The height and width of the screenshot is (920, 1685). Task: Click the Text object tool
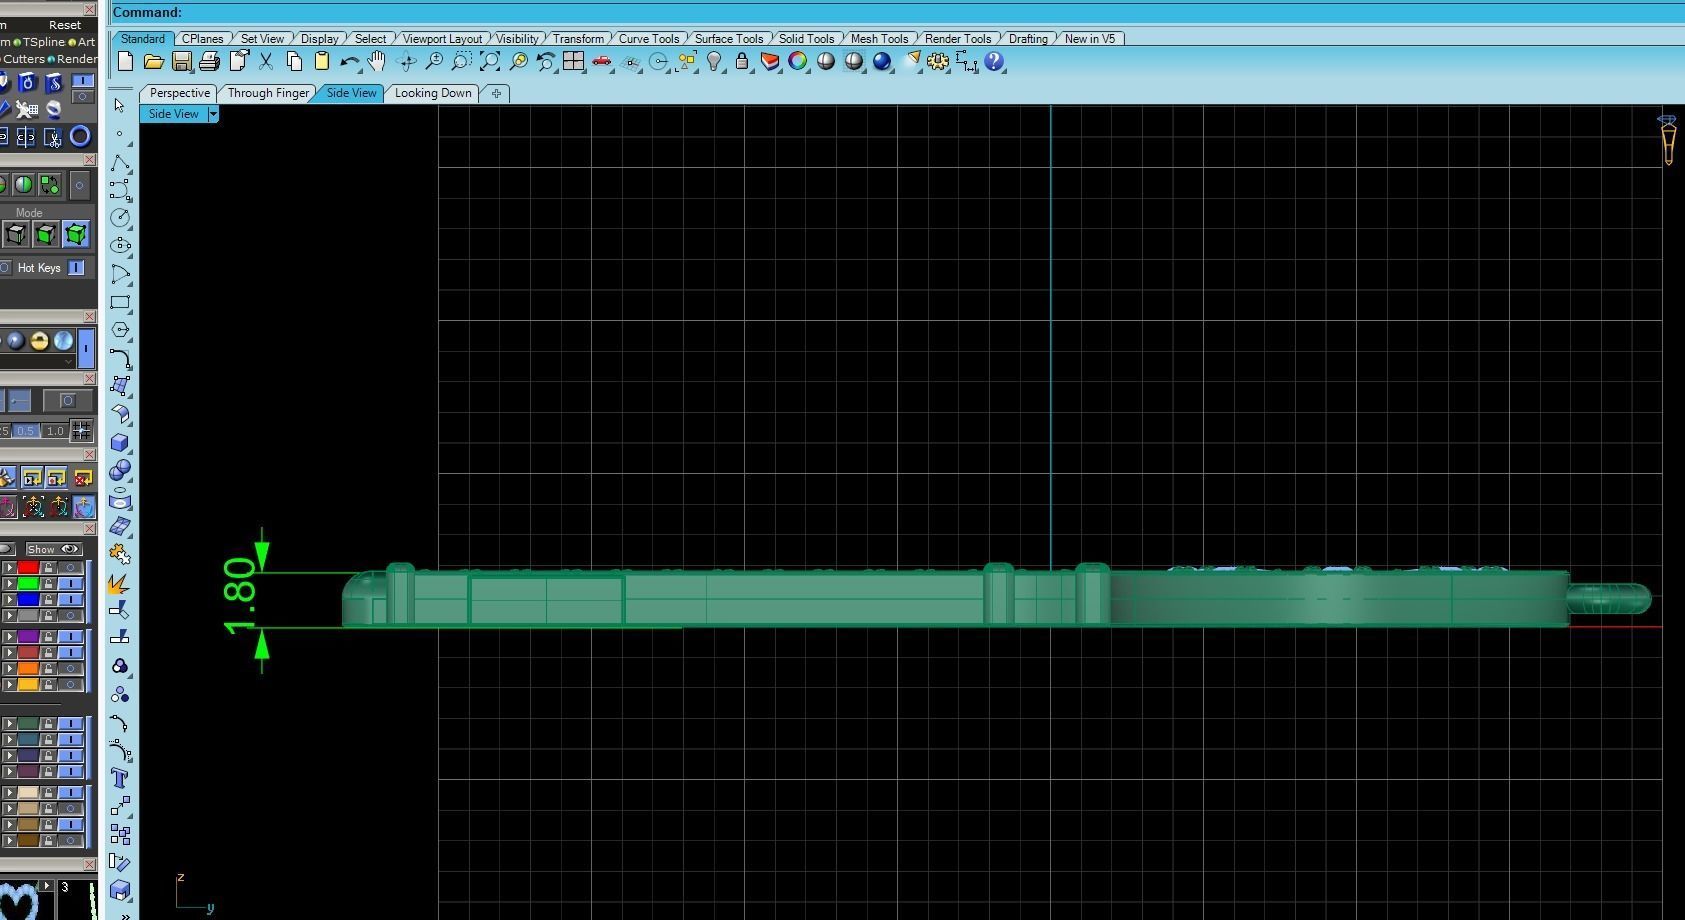tap(120, 778)
